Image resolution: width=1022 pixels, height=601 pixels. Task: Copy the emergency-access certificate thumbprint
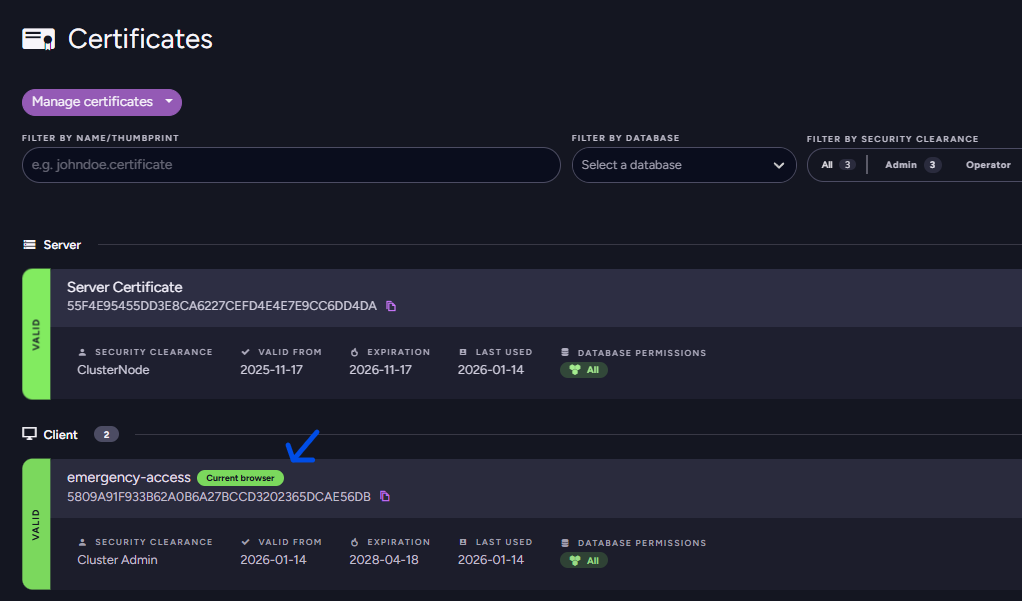(385, 496)
